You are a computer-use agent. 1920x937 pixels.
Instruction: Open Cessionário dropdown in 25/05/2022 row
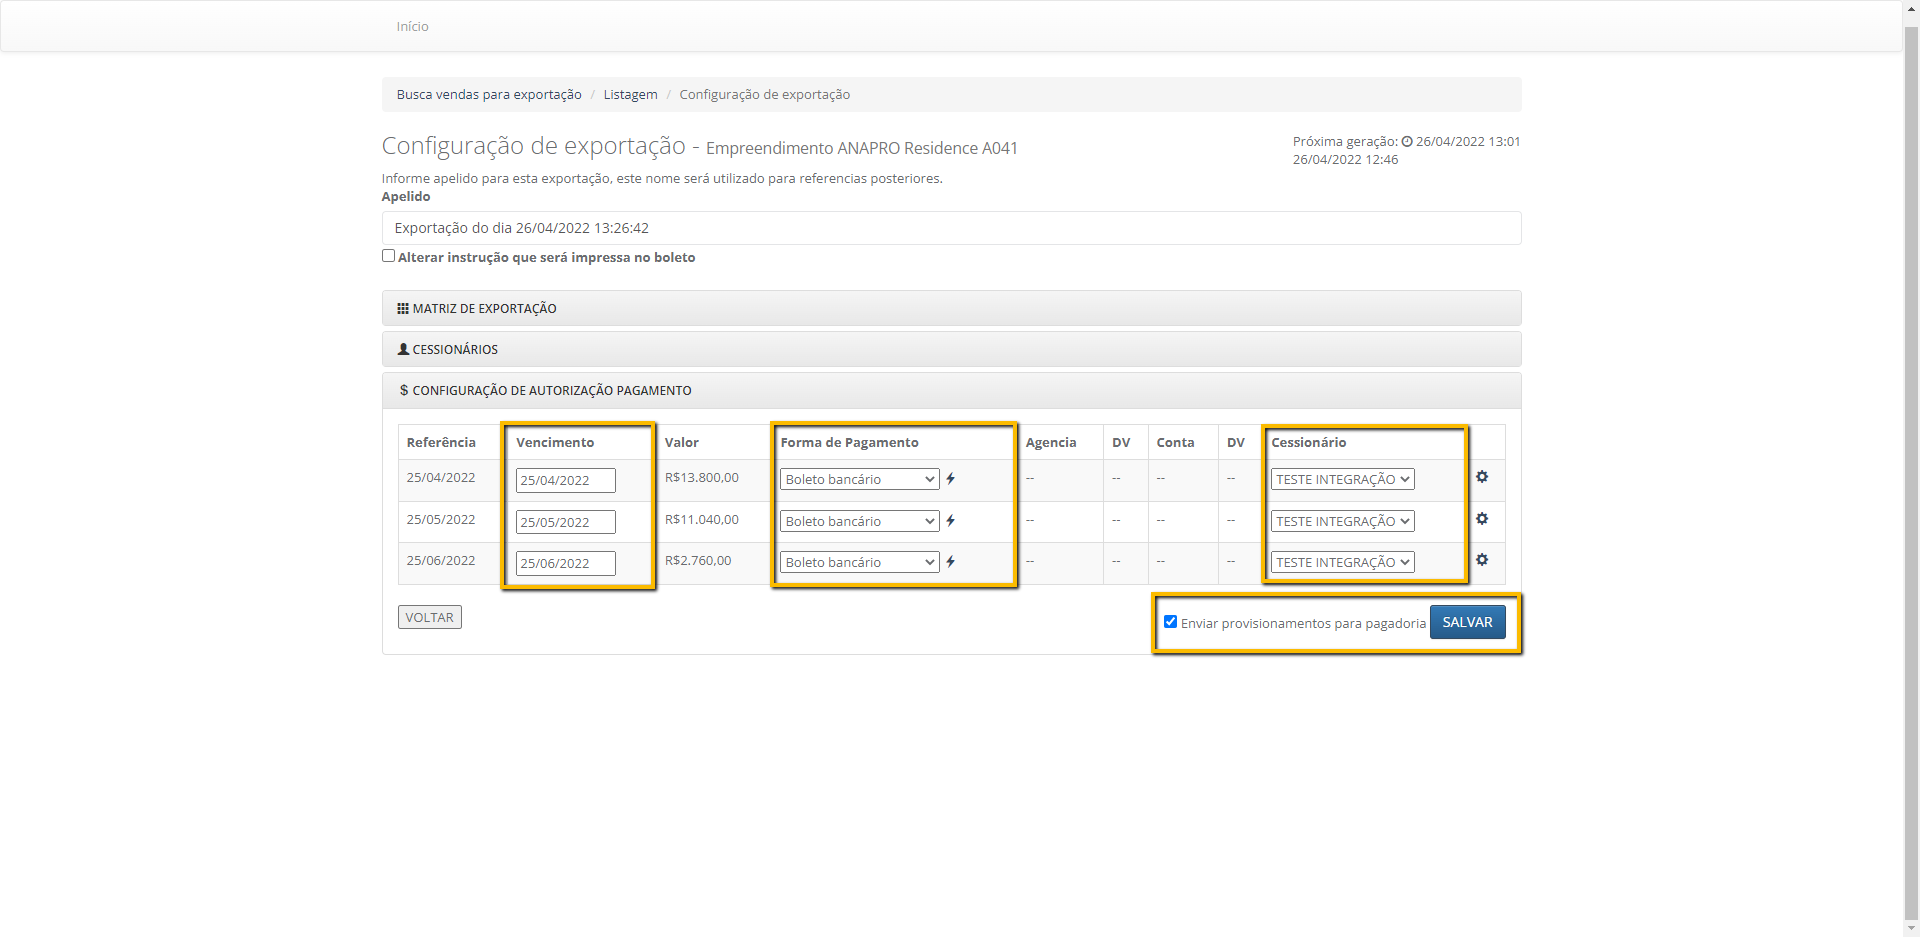[x=1342, y=522]
